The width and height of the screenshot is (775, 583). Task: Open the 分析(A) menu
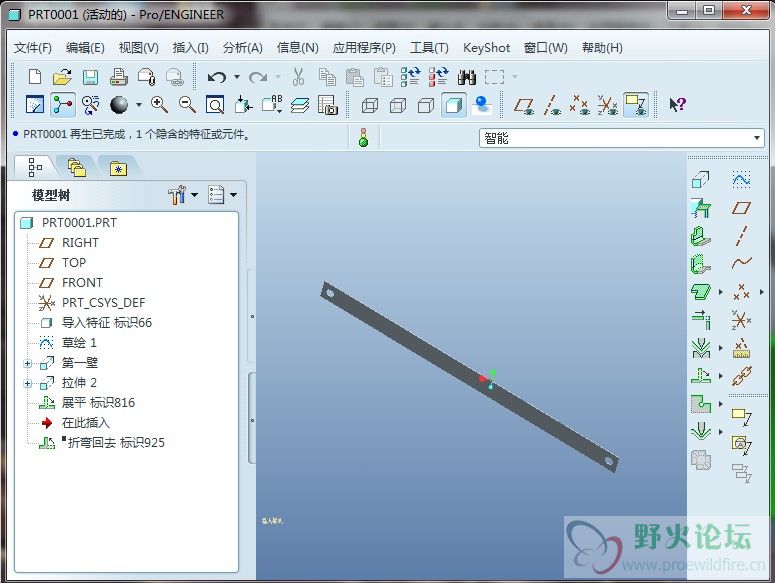242,48
